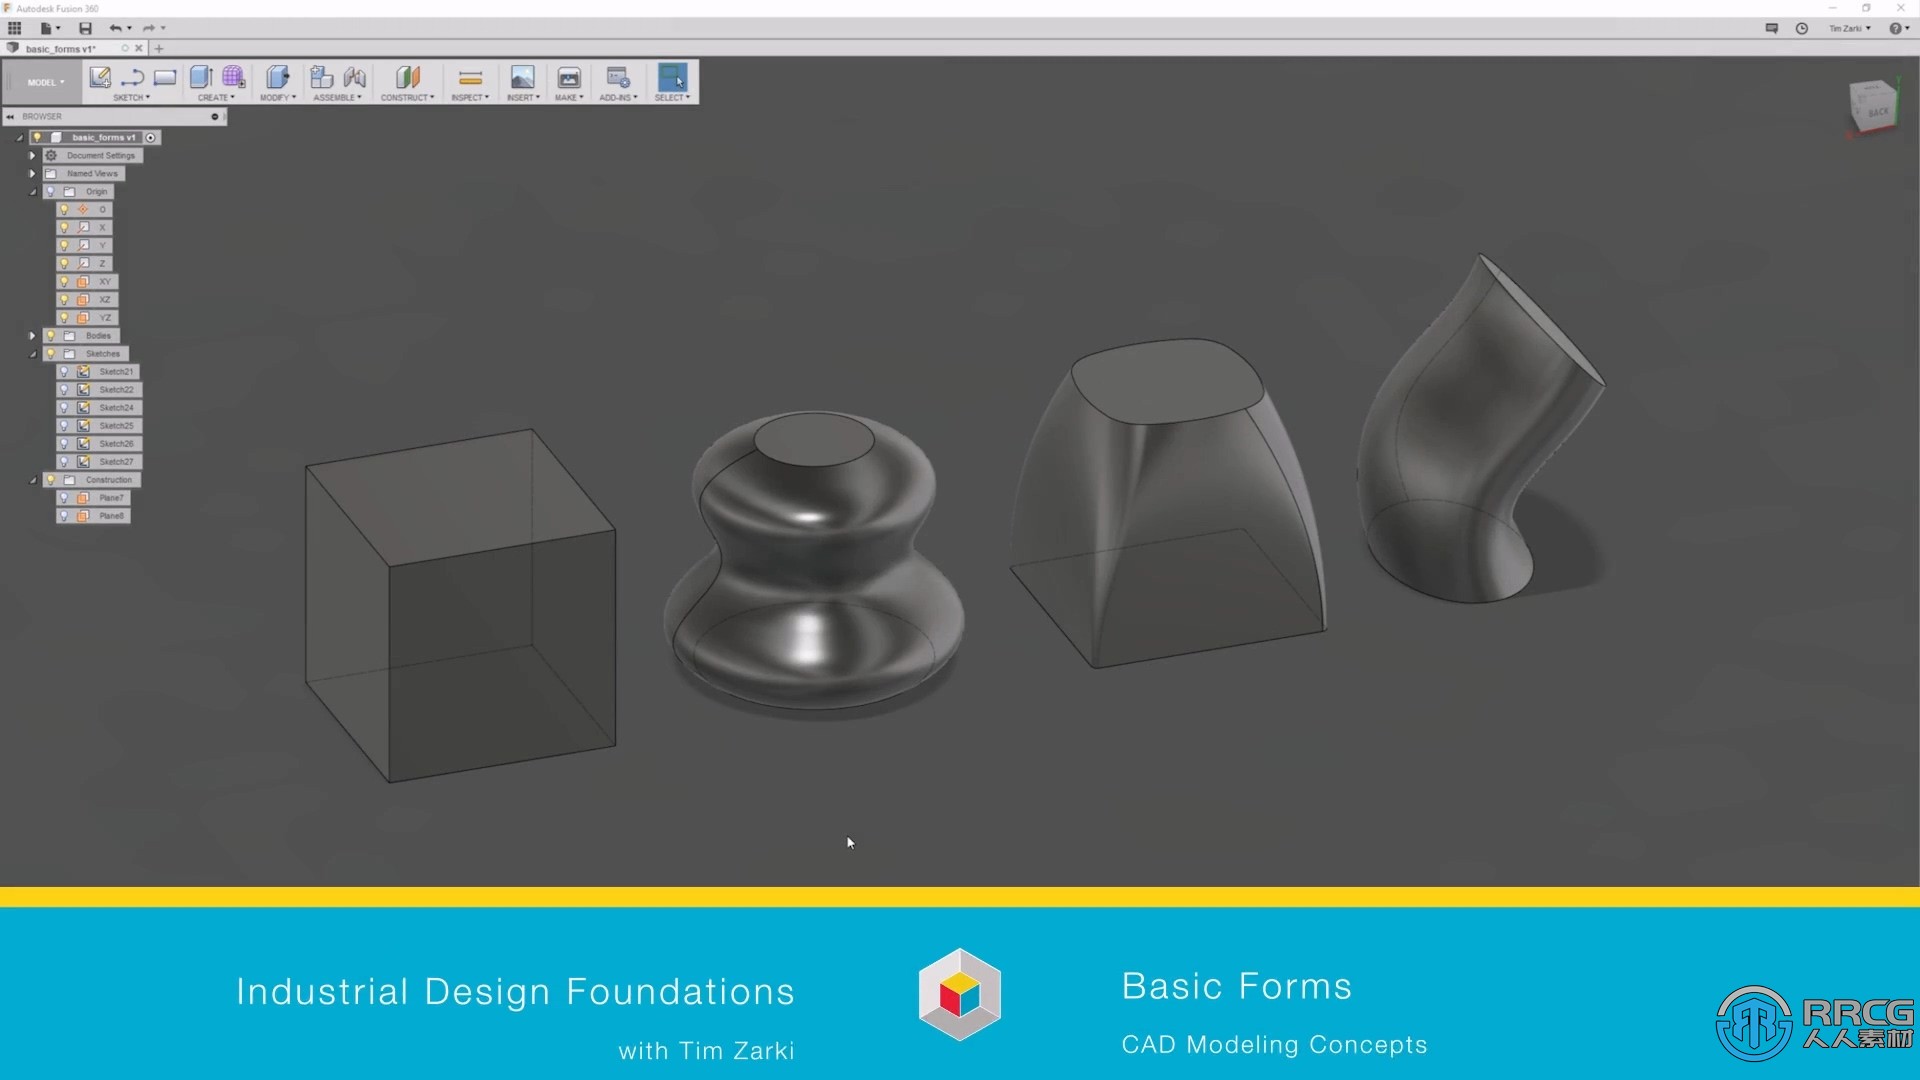
Task: Click the Scripts and Add-Ins icon
Action: pos(618,78)
